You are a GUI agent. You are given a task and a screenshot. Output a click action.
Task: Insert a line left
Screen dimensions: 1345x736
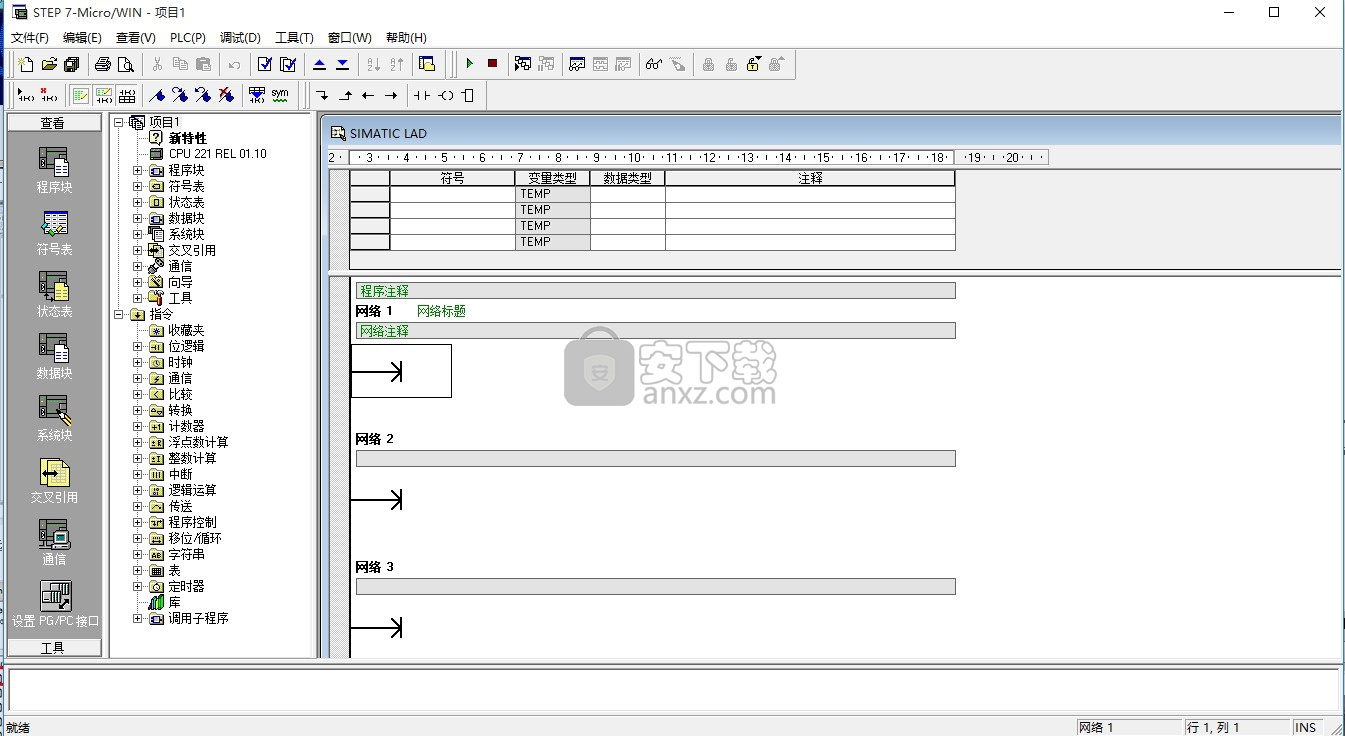[368, 95]
